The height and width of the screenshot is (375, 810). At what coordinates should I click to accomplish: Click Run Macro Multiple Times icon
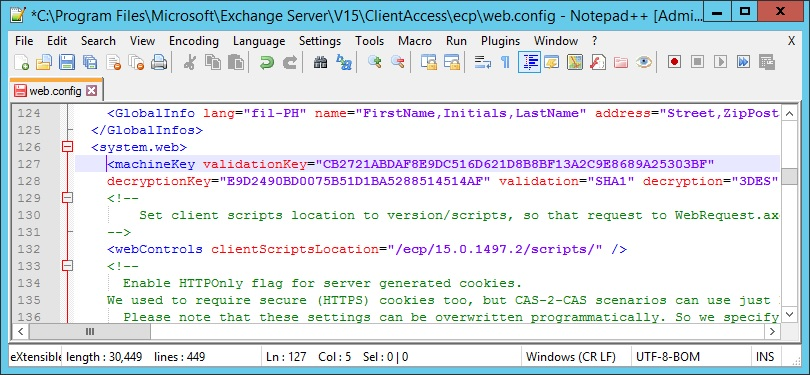click(743, 62)
